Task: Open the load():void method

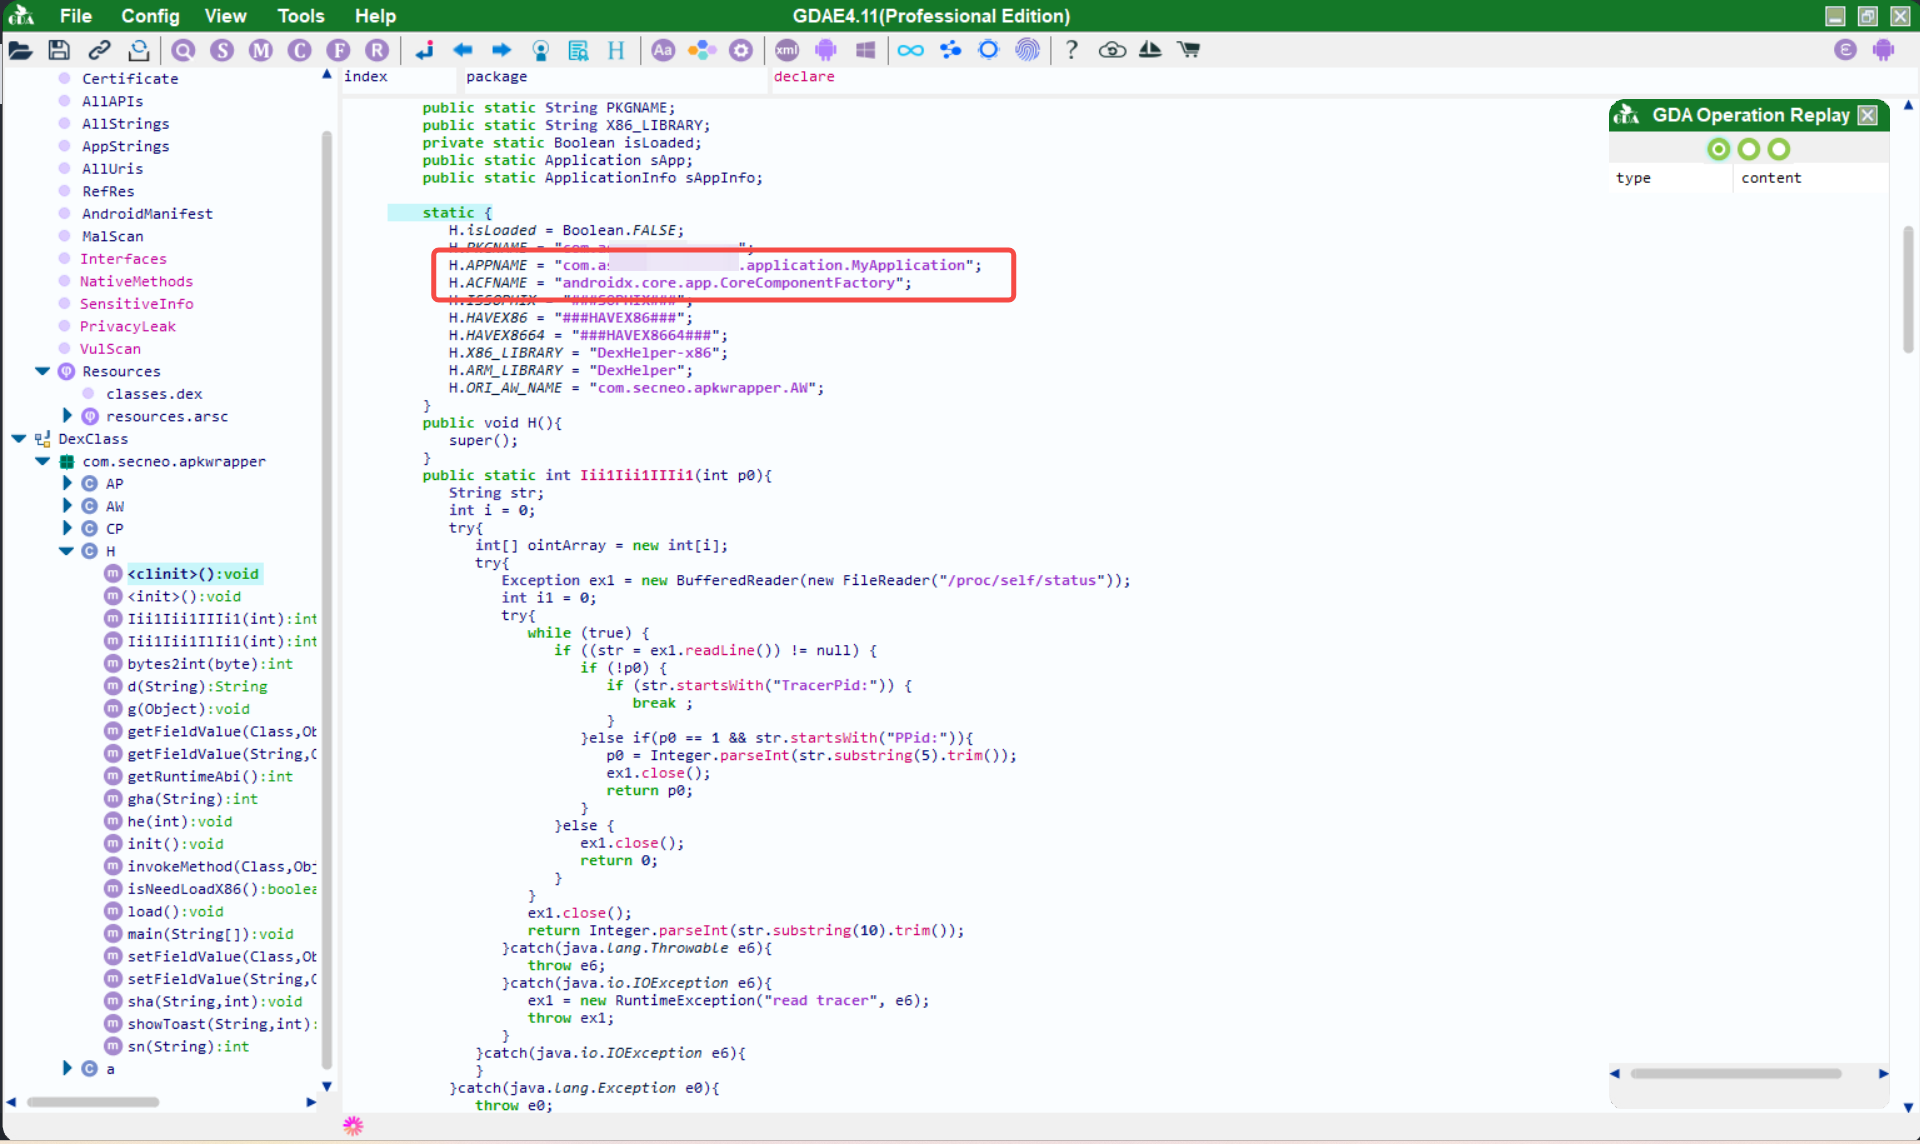Action: [x=175, y=911]
